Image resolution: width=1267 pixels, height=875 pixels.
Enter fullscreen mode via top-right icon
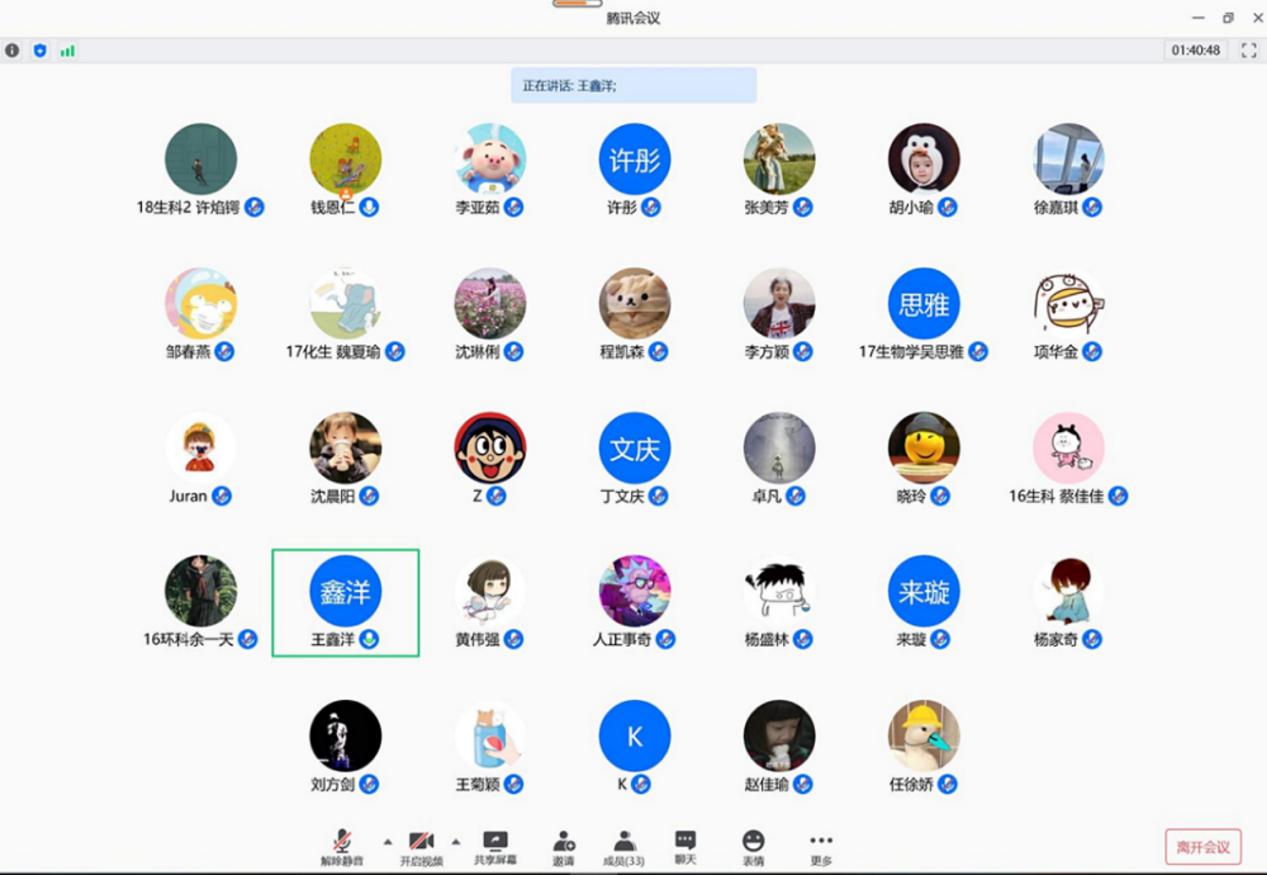[1248, 50]
